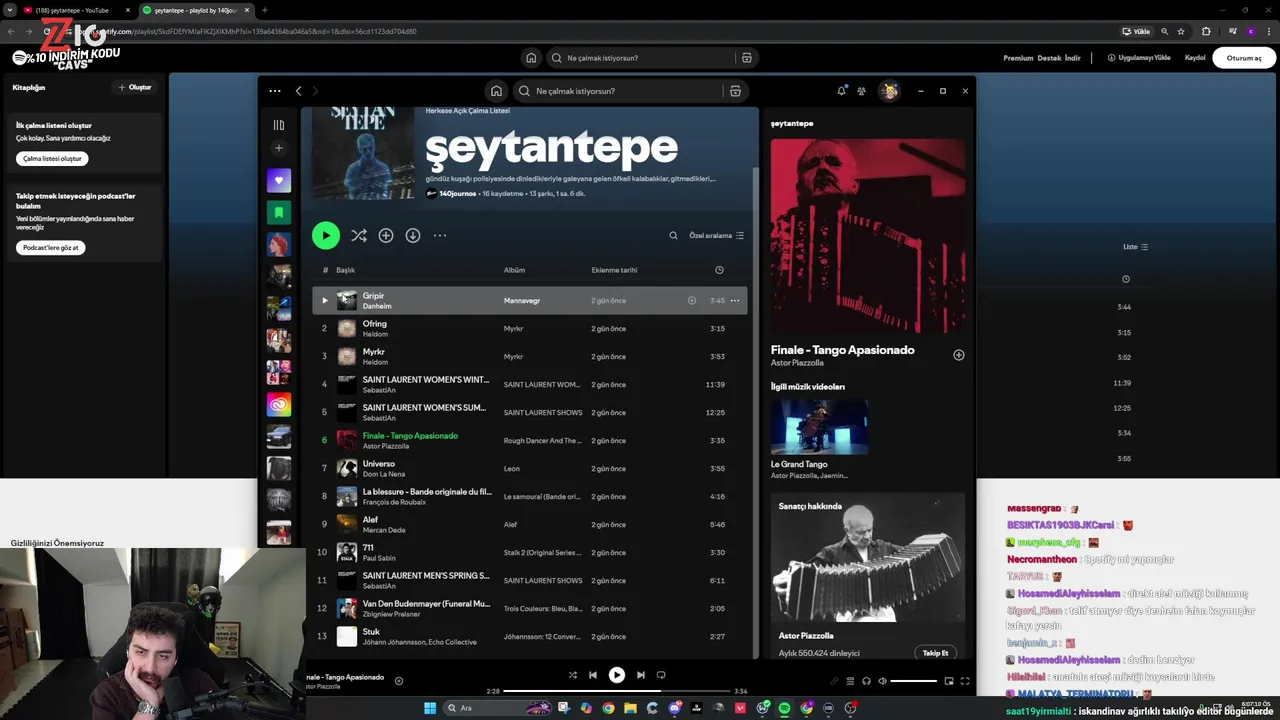Open the 140journos playlist owner link
The width and height of the screenshot is (1280, 720).
[x=459, y=193]
